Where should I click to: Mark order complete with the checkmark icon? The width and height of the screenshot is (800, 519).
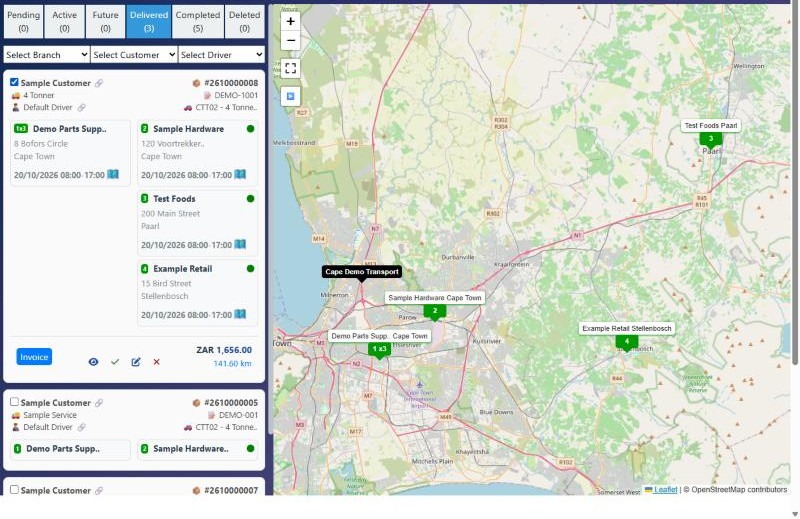click(115, 362)
